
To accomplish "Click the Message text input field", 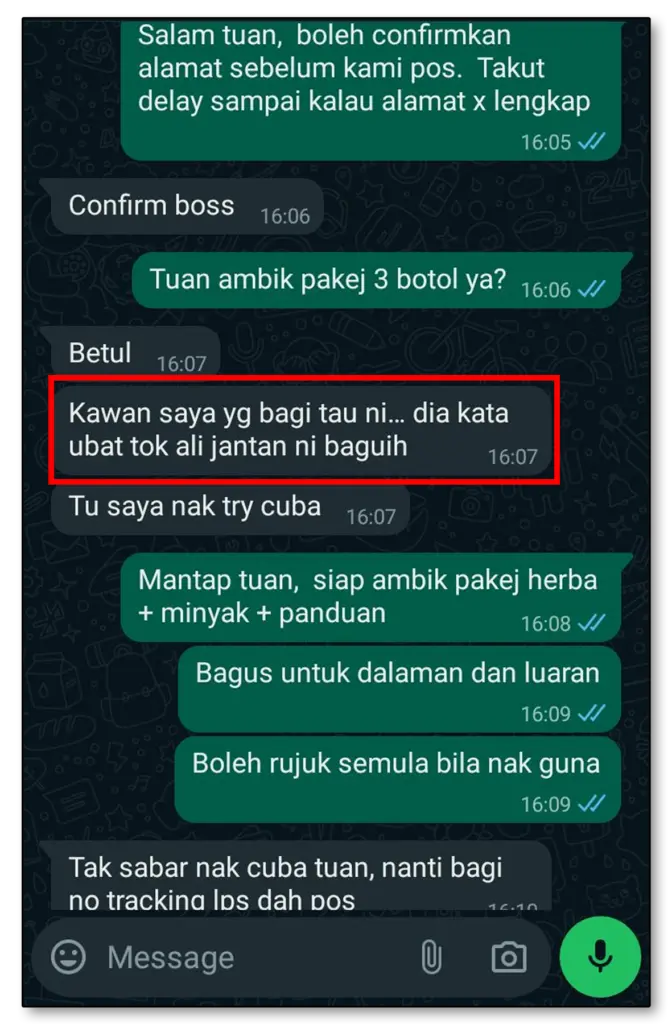I will click(x=255, y=957).
